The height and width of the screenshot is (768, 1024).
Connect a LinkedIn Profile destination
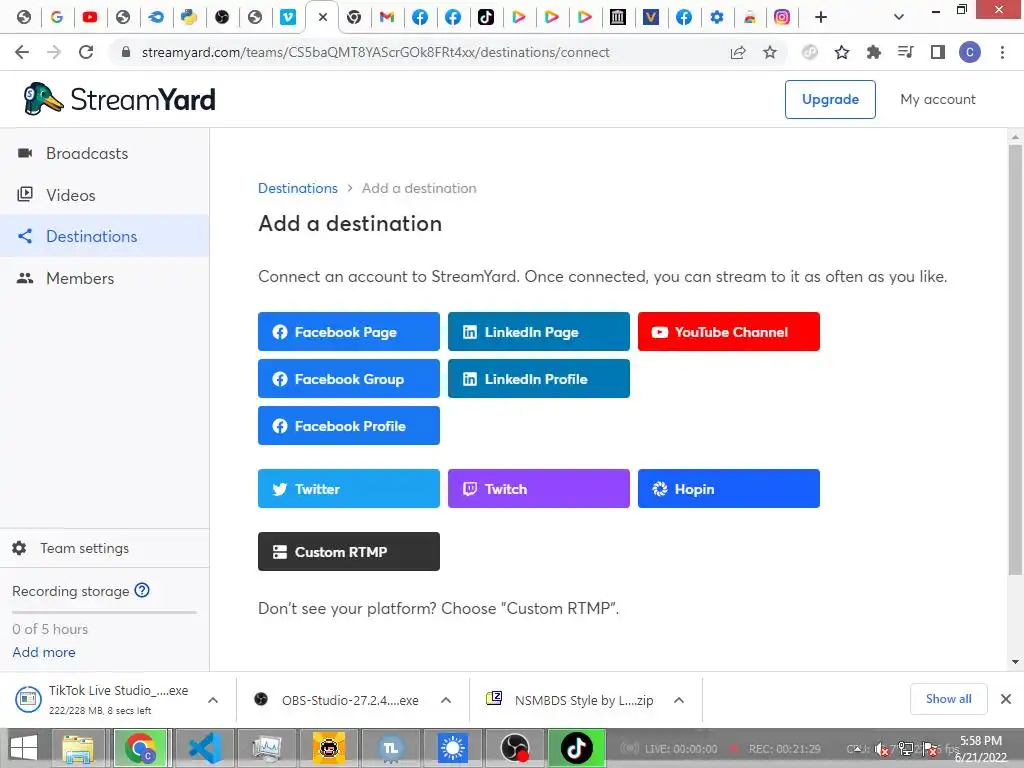click(539, 379)
